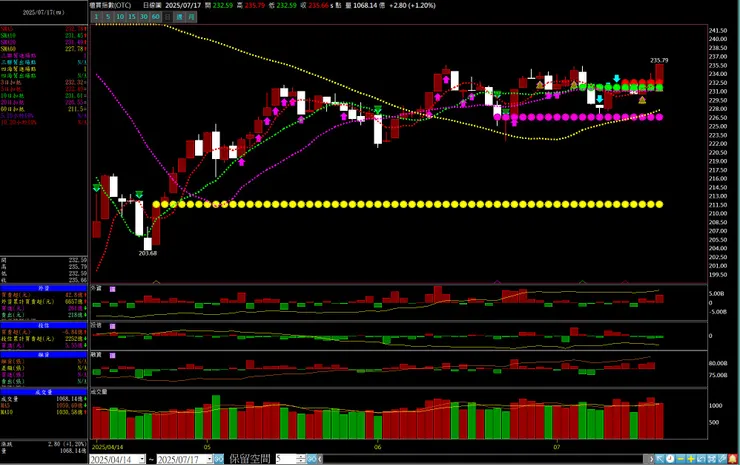The width and height of the screenshot is (740, 465).
Task: Click the 241.50 label on price axis
Action: (718, 30)
